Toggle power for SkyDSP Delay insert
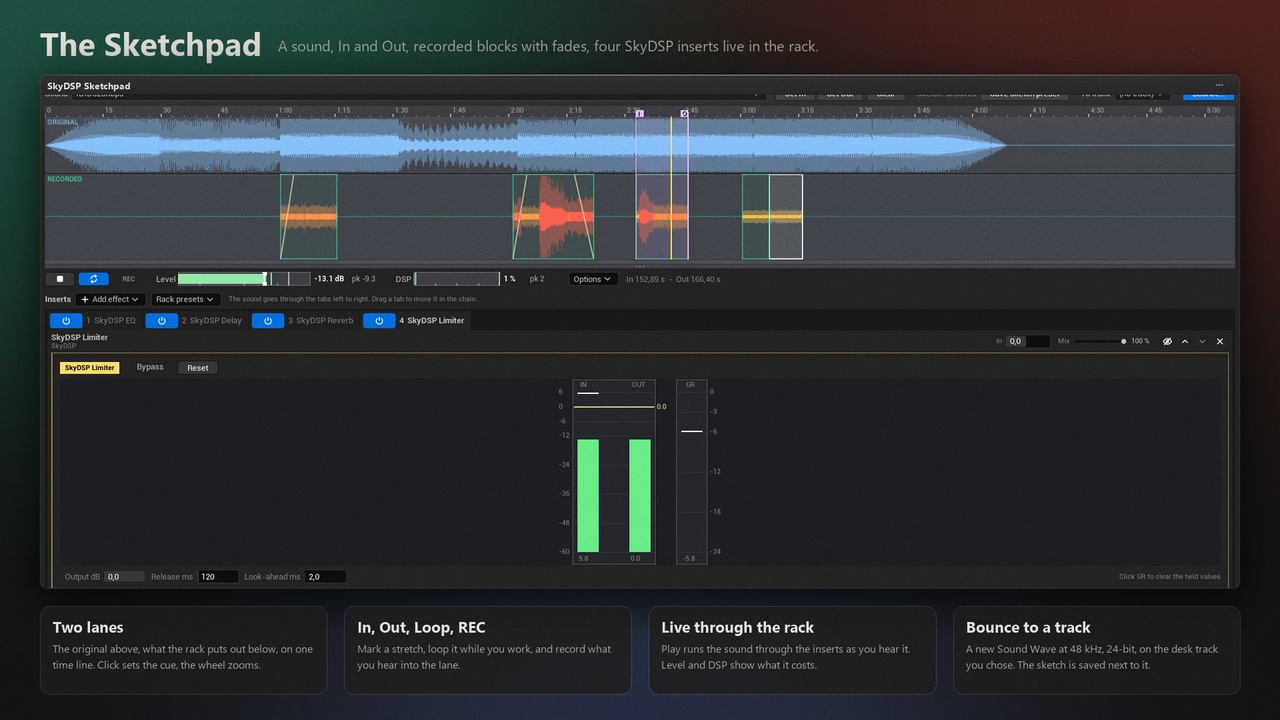 click(x=162, y=321)
